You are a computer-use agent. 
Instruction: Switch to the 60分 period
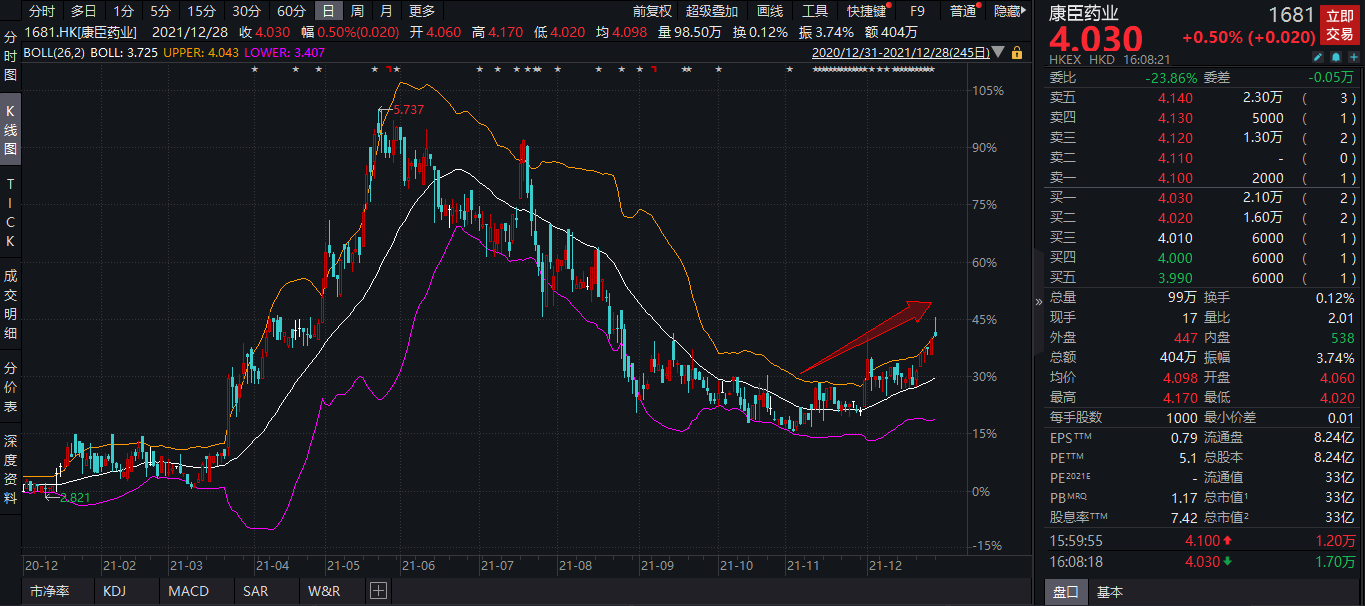[291, 11]
